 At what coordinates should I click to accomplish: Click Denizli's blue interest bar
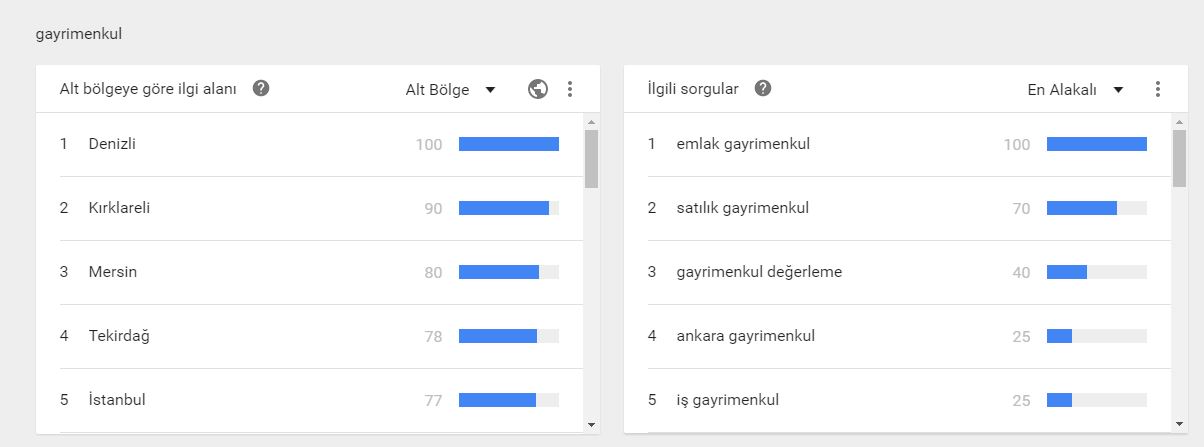coord(509,144)
